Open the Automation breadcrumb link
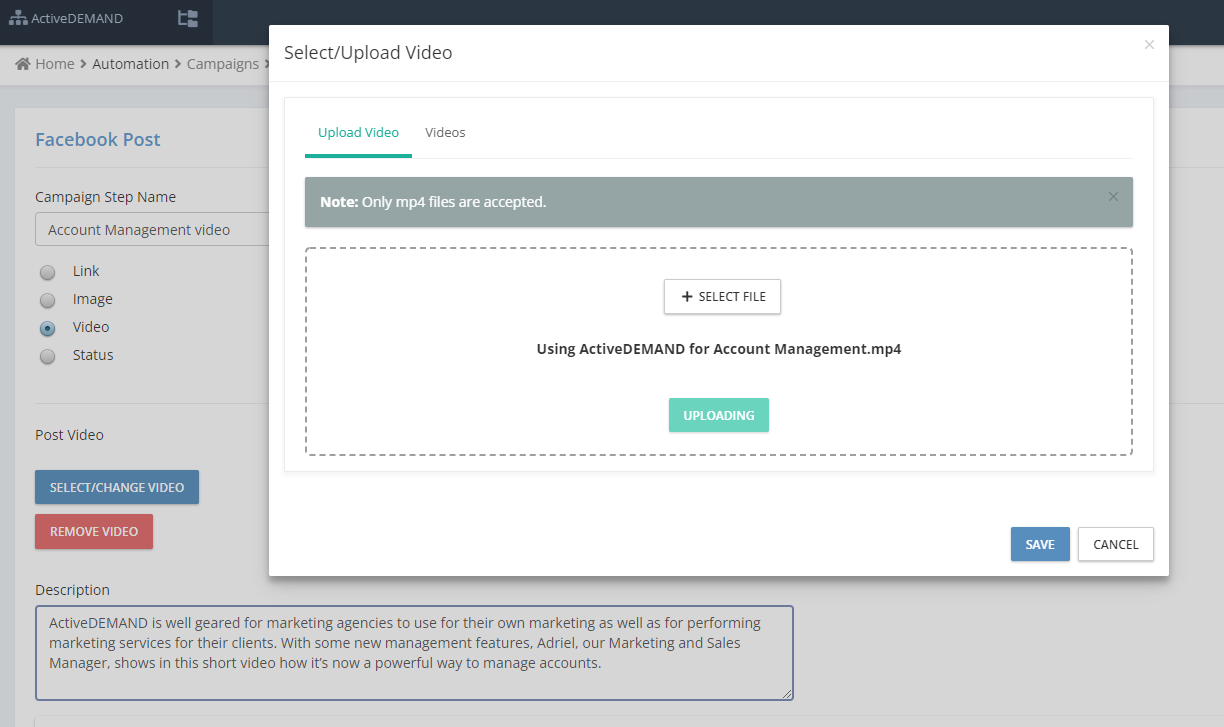 131,64
